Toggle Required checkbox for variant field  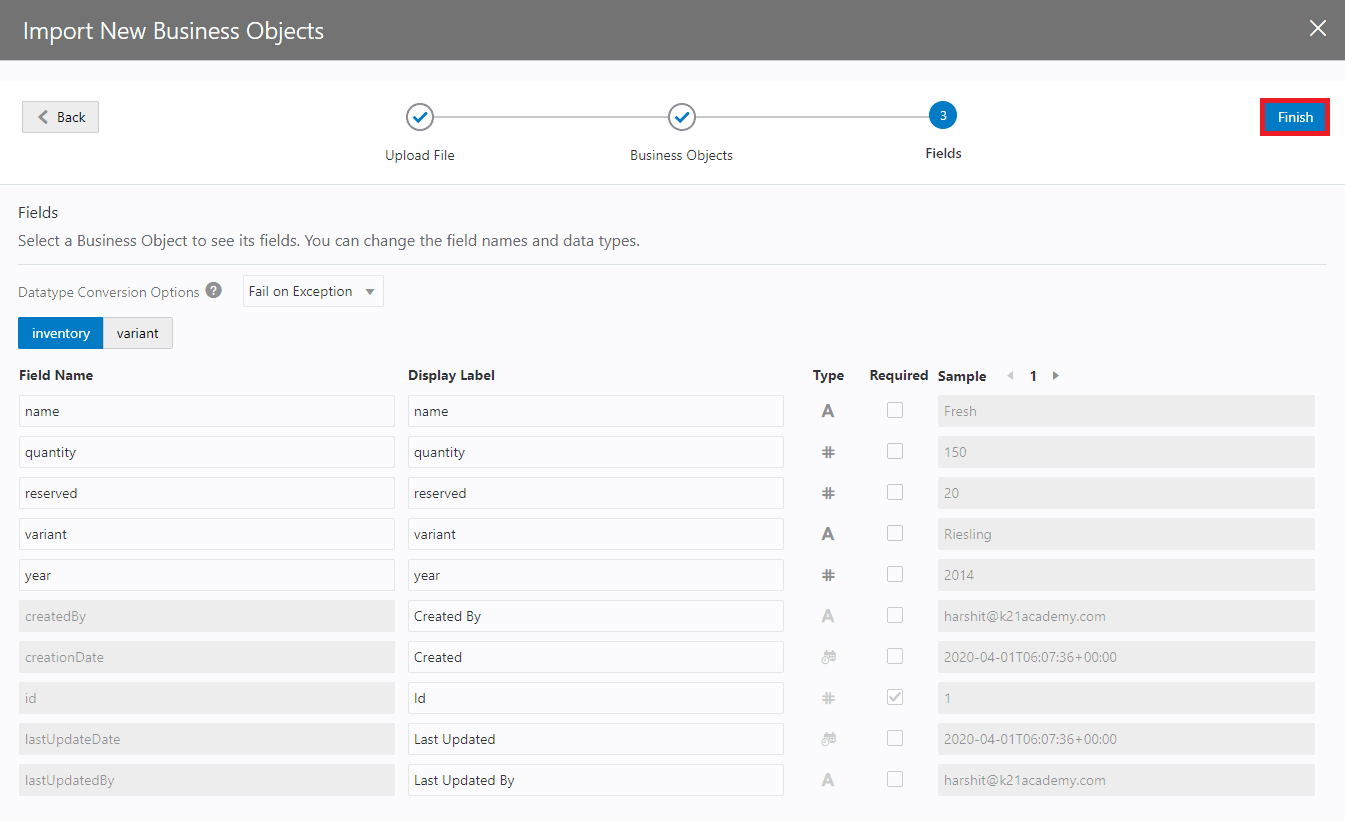tap(895, 533)
